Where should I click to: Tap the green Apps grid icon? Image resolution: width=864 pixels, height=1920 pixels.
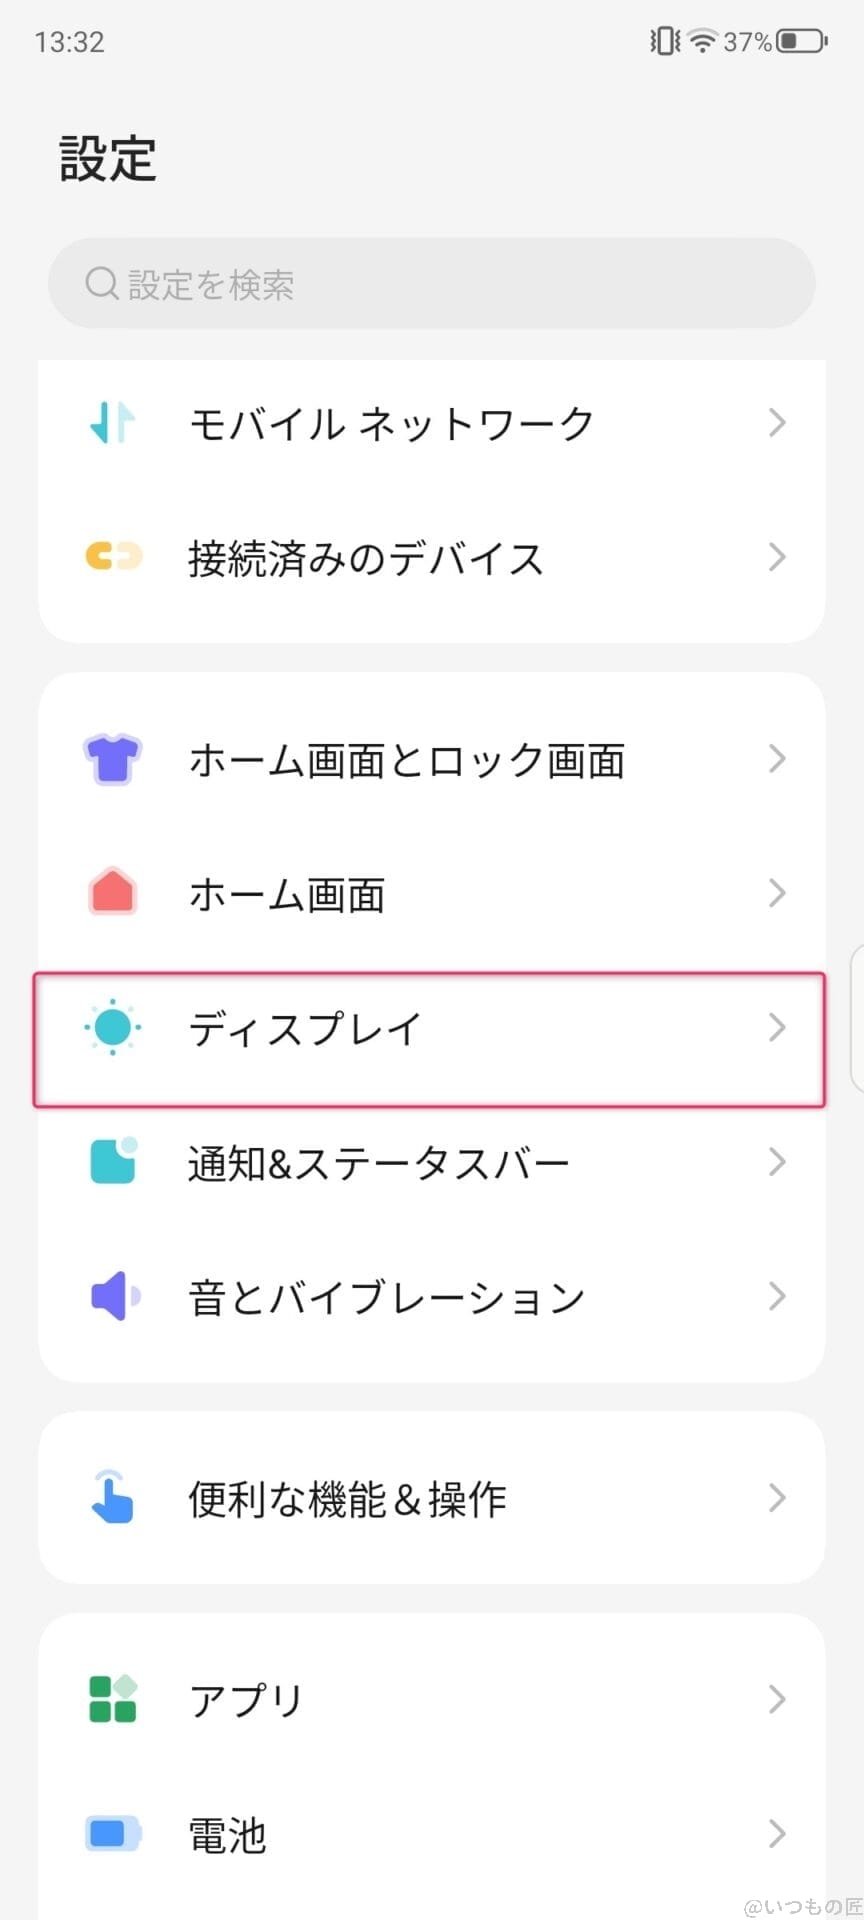pyautogui.click(x=113, y=1699)
